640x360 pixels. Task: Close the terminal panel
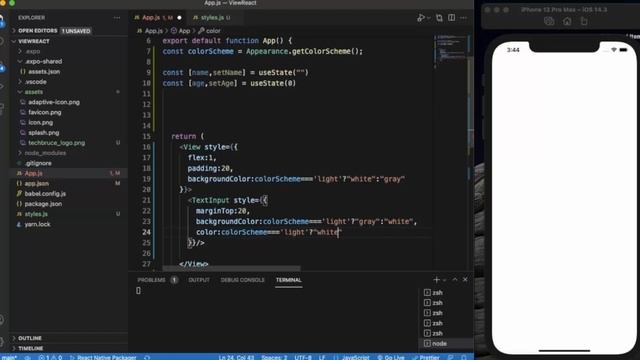465,280
